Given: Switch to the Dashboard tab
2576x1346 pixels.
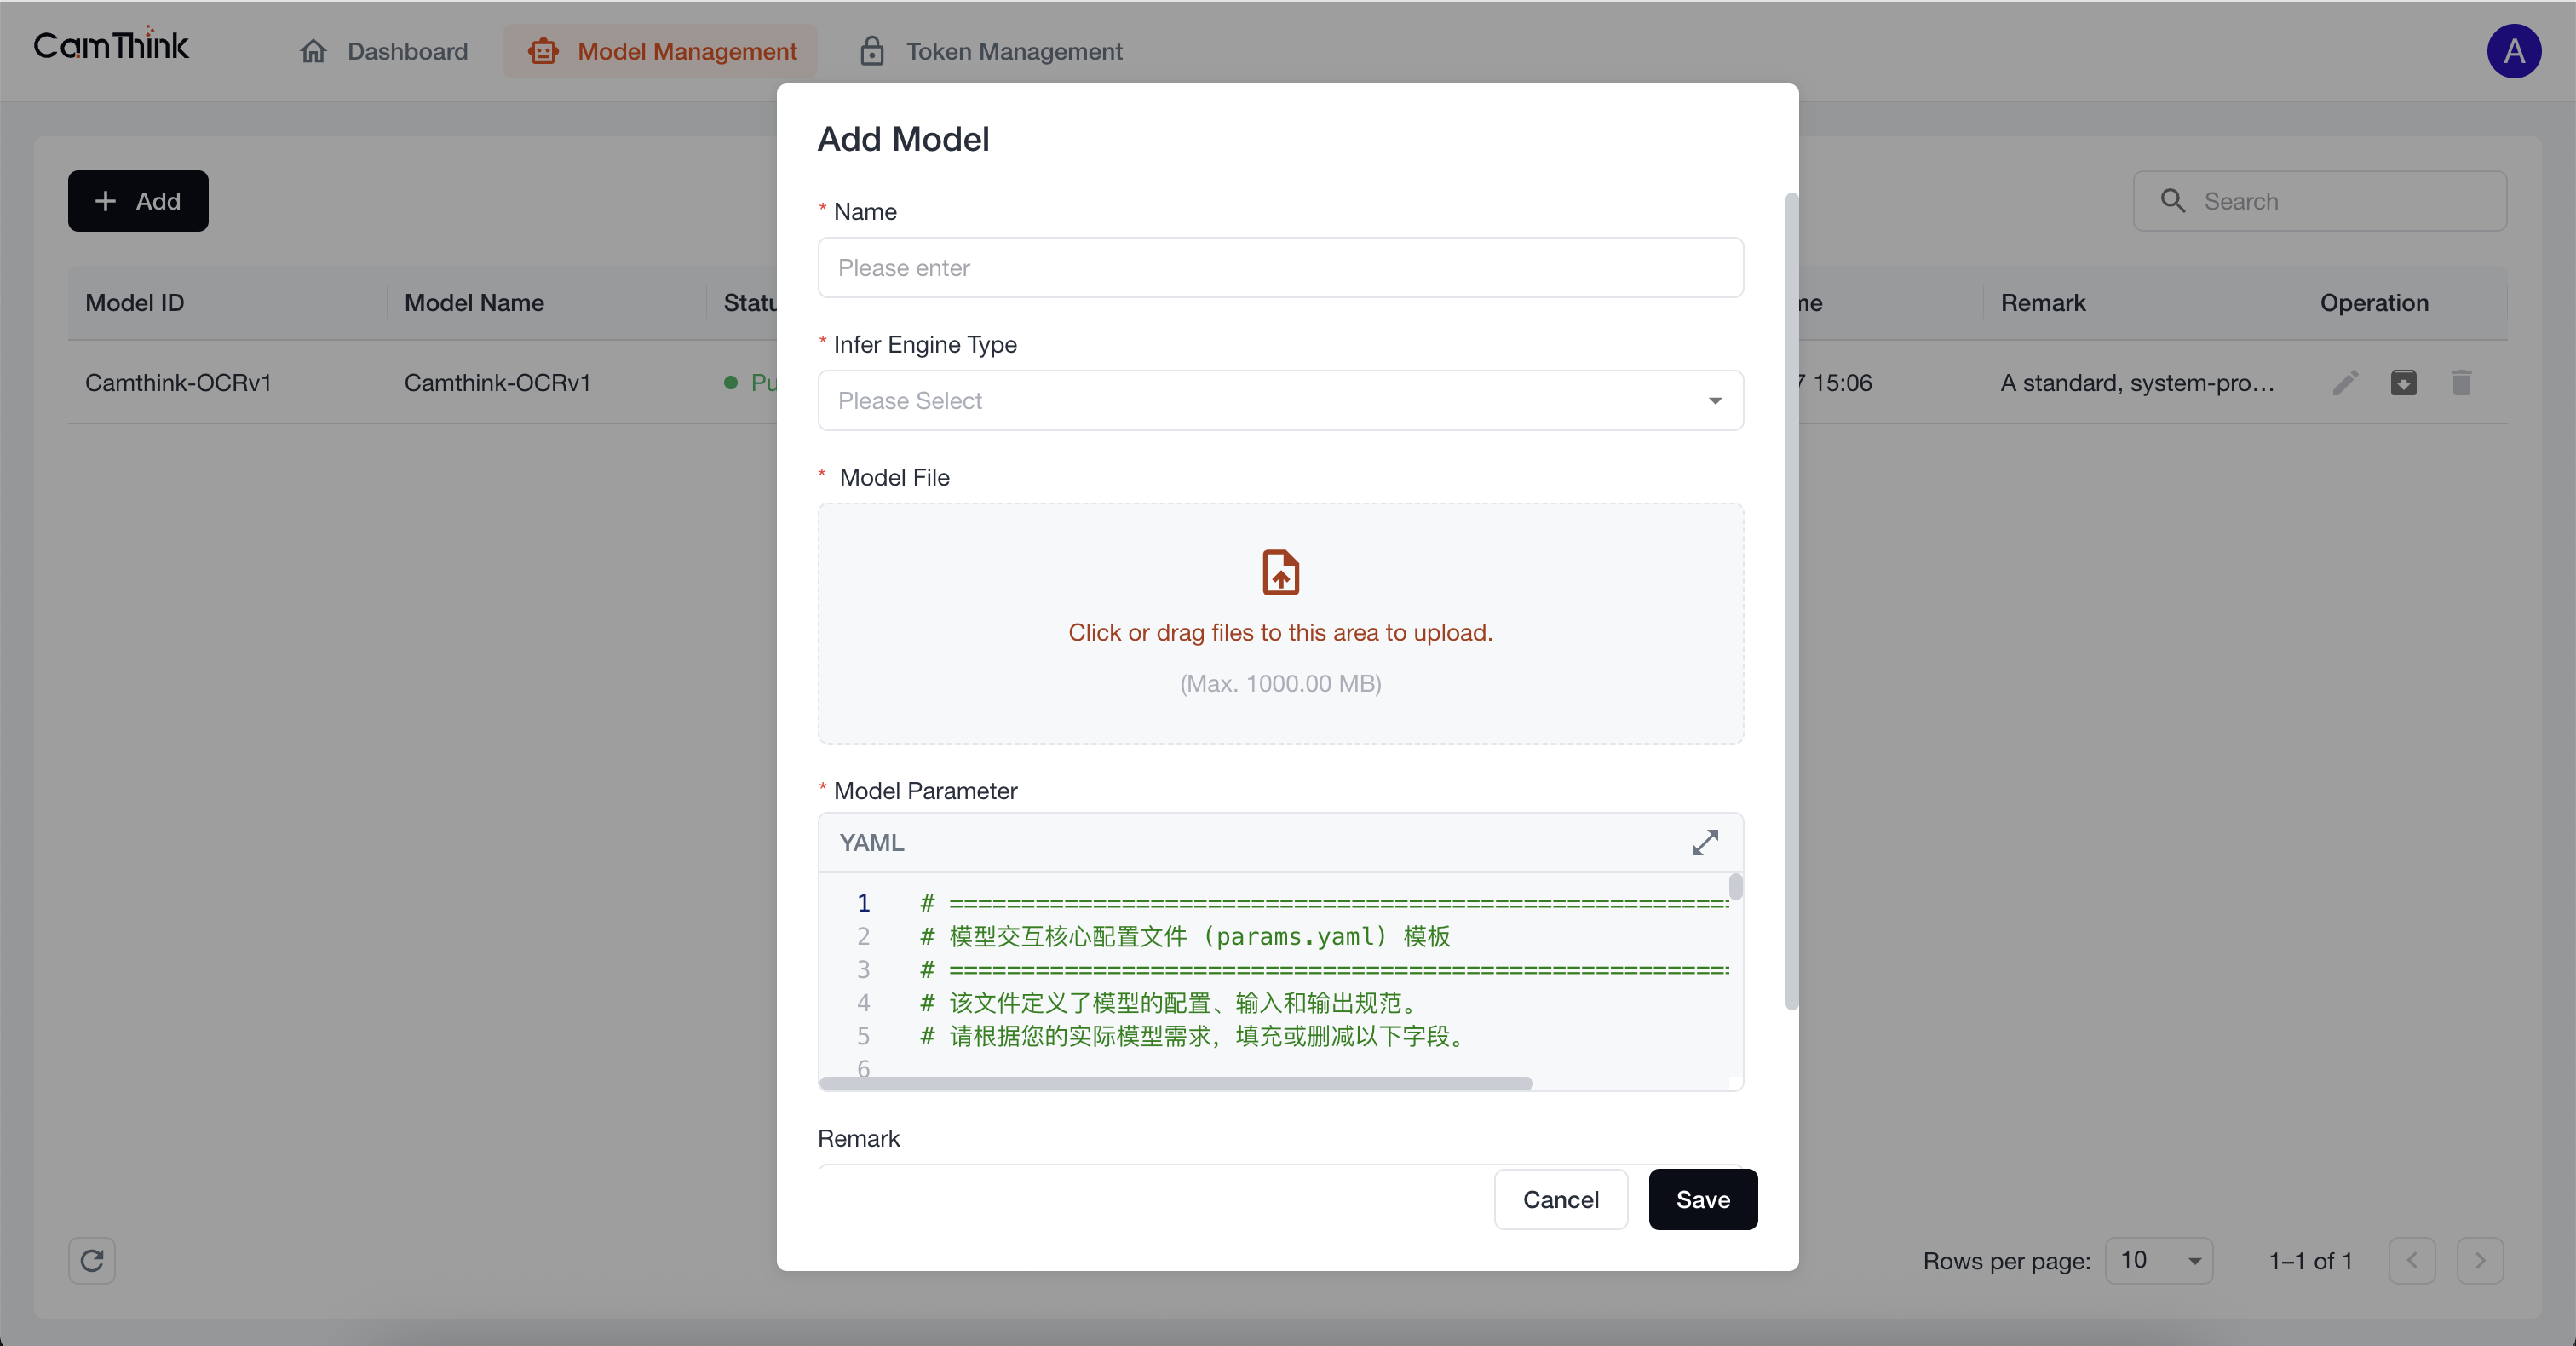Looking at the screenshot, I should pyautogui.click(x=384, y=51).
